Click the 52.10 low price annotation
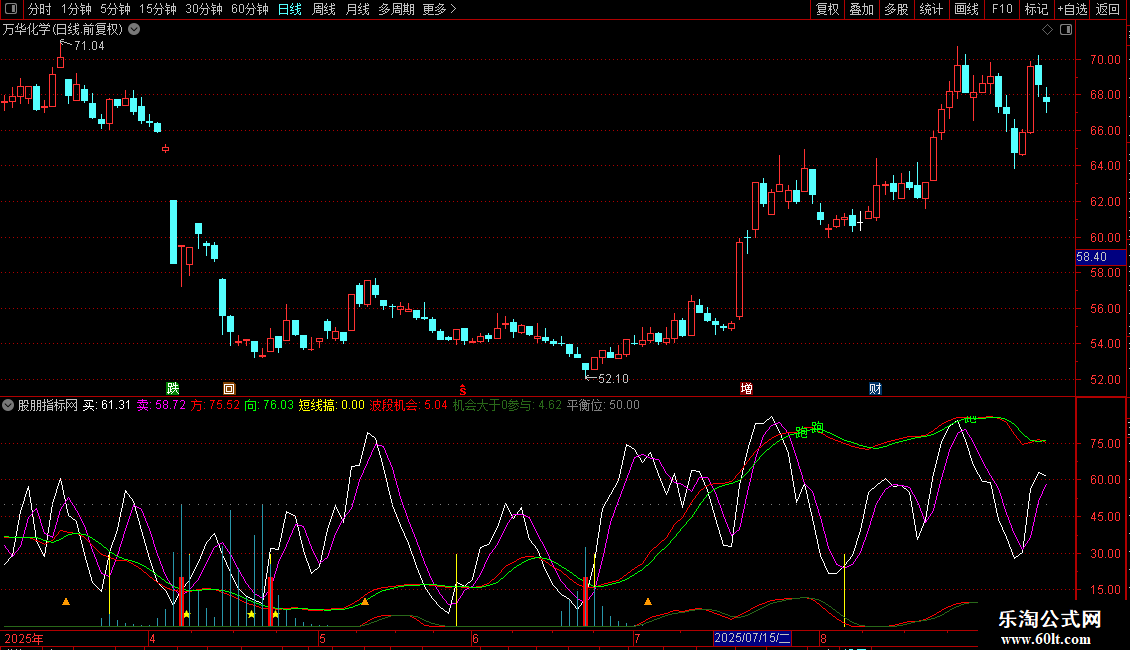 [x=613, y=378]
